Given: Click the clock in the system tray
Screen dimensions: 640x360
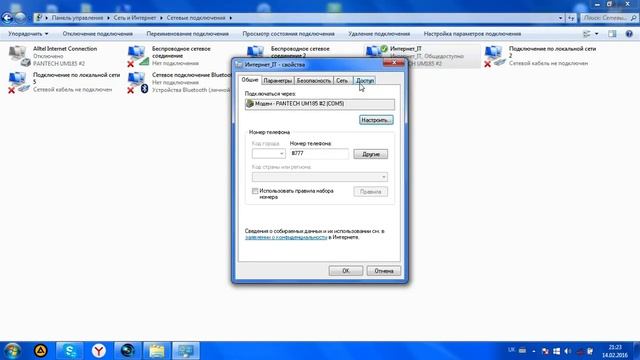Looking at the screenshot, I should (615, 351).
